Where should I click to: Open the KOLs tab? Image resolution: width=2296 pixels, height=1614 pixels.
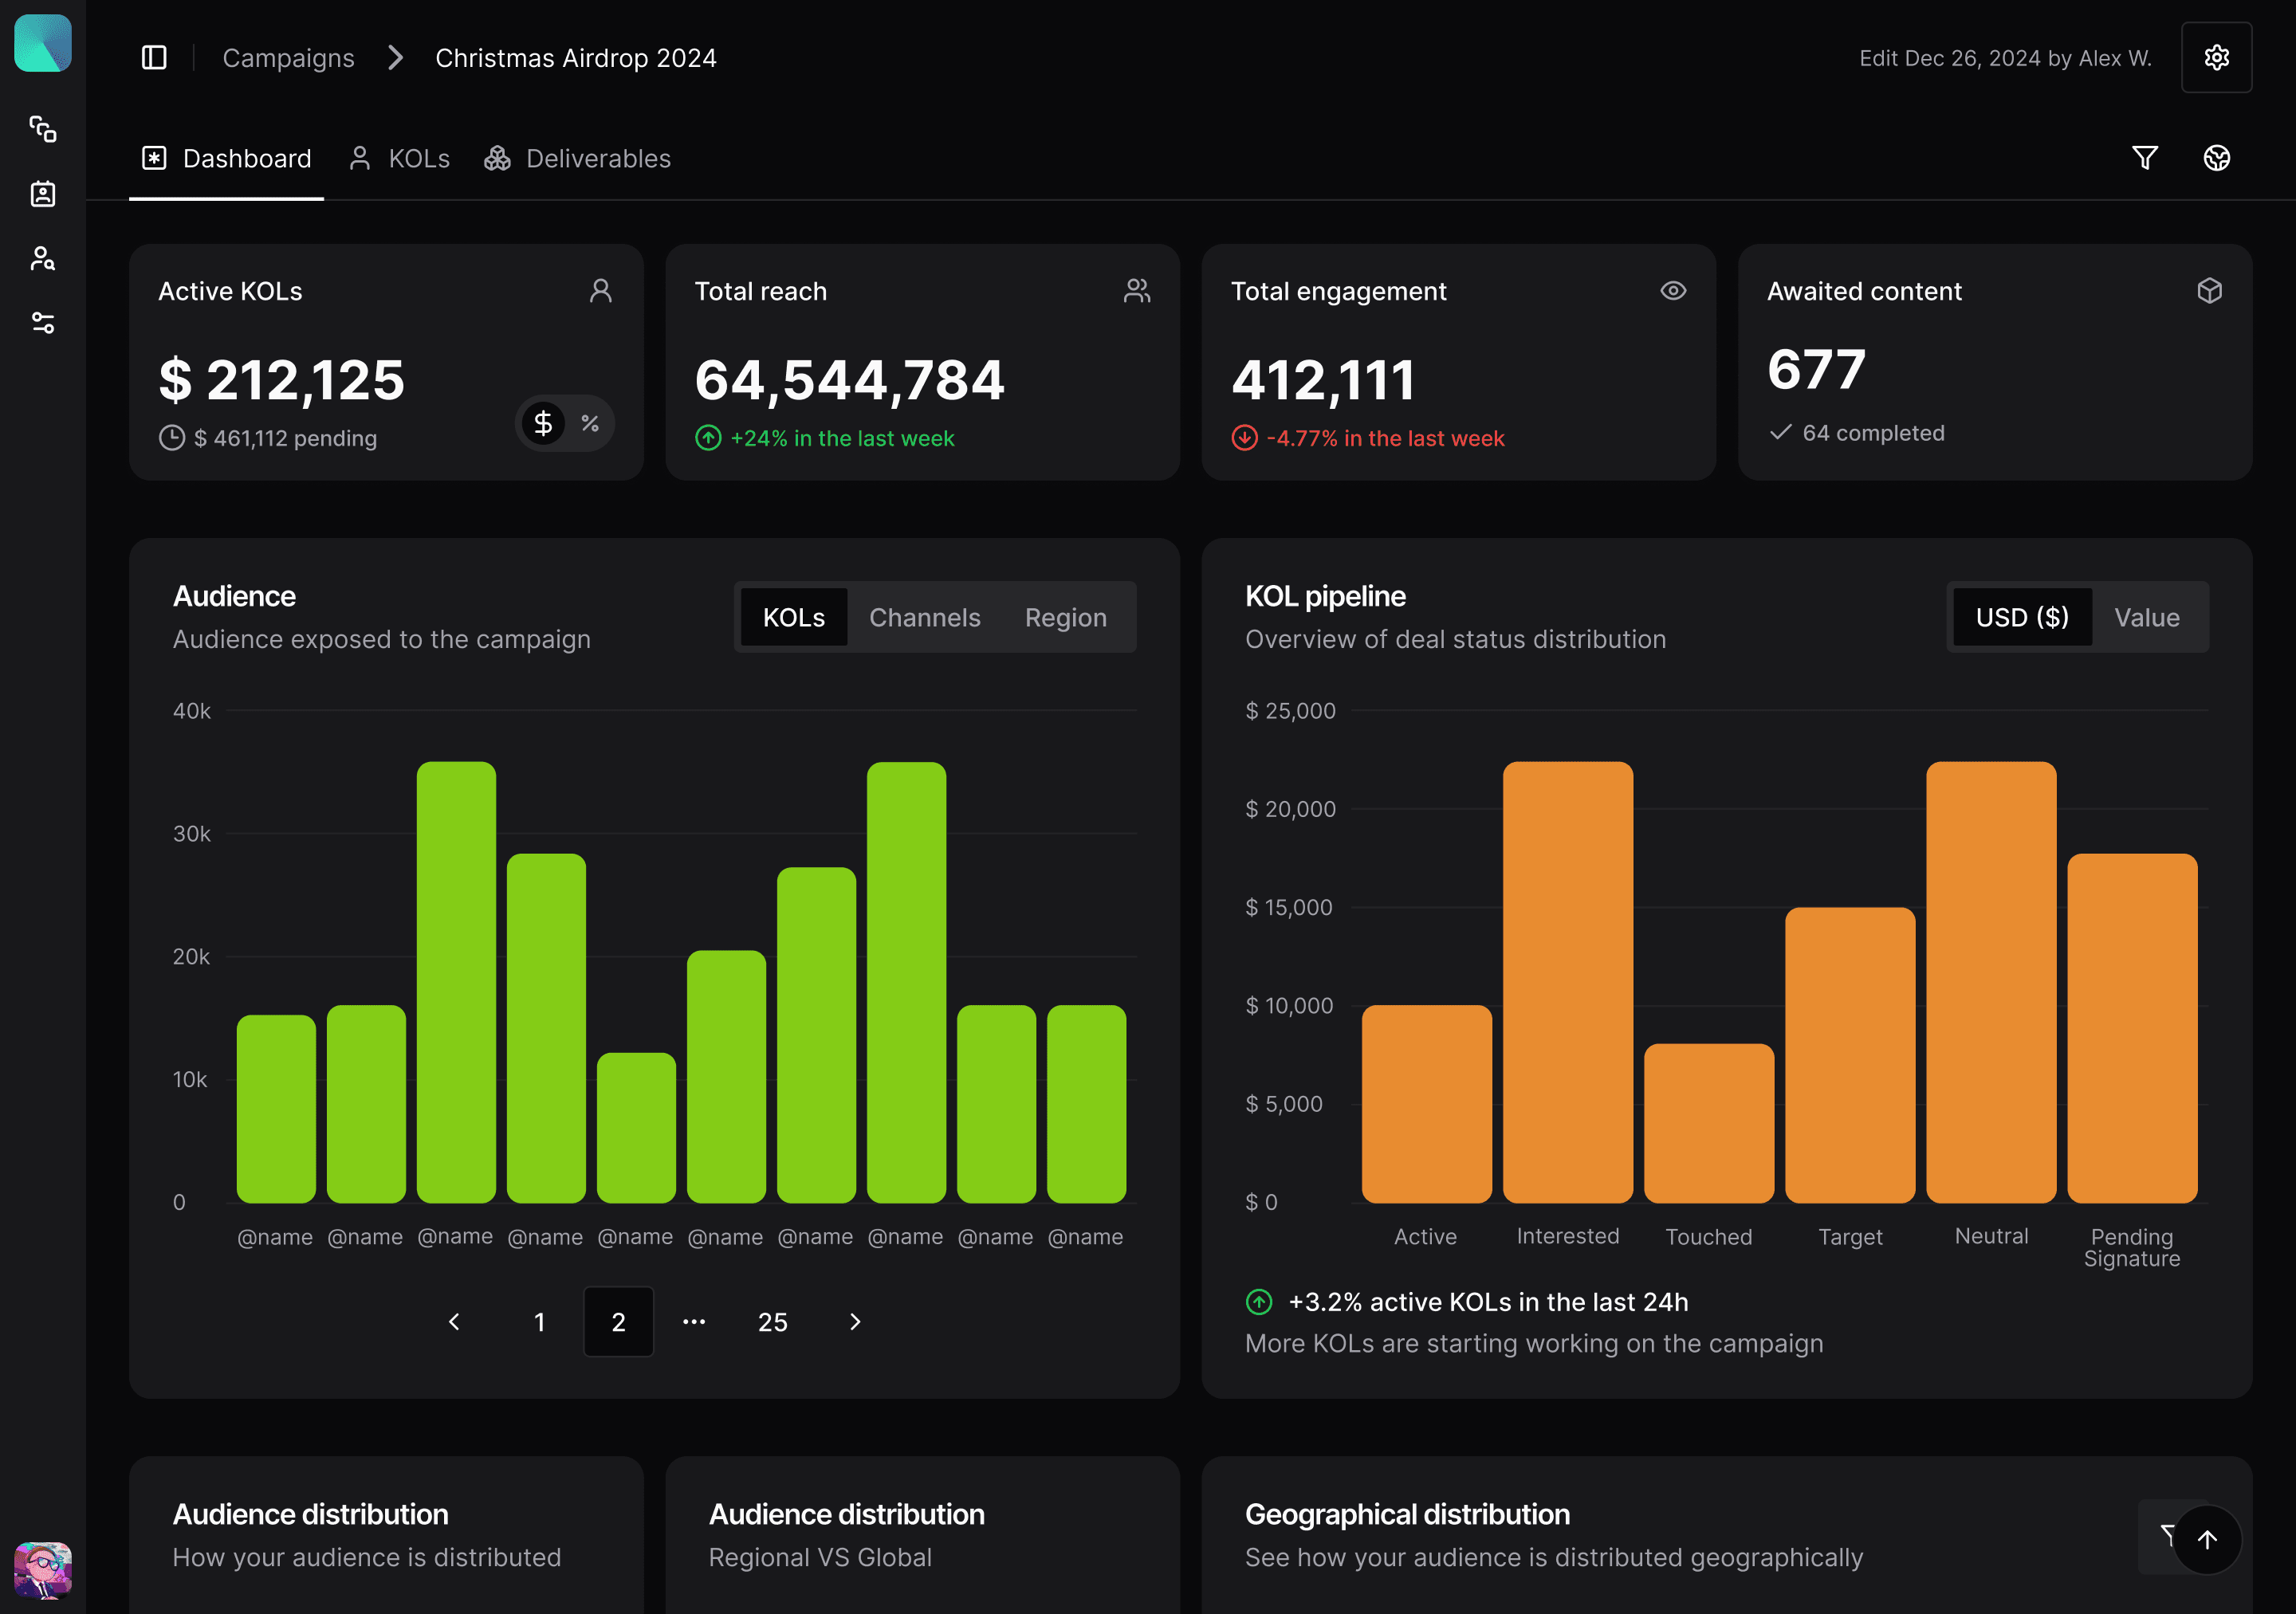click(x=399, y=158)
